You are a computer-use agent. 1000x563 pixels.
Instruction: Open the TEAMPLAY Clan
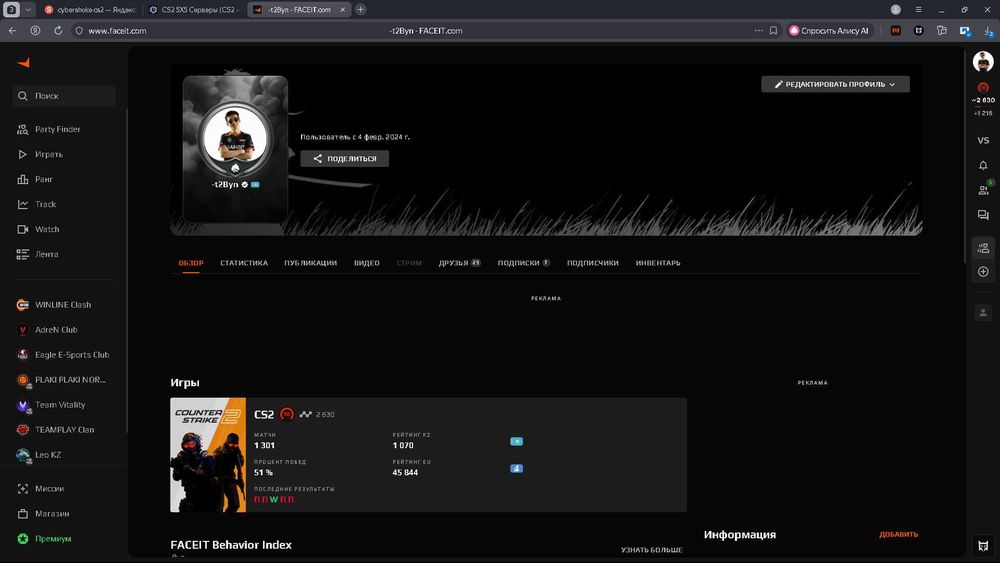pos(55,430)
